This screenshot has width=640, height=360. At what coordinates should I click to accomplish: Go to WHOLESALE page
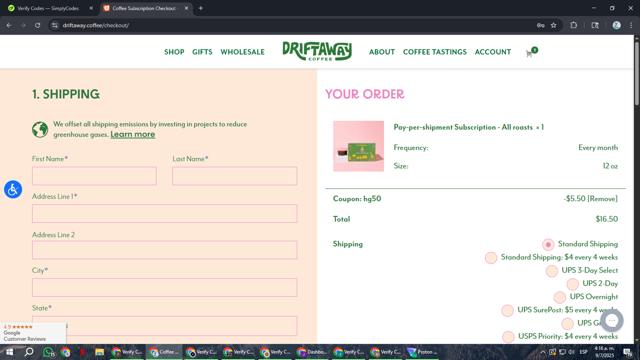point(242,52)
